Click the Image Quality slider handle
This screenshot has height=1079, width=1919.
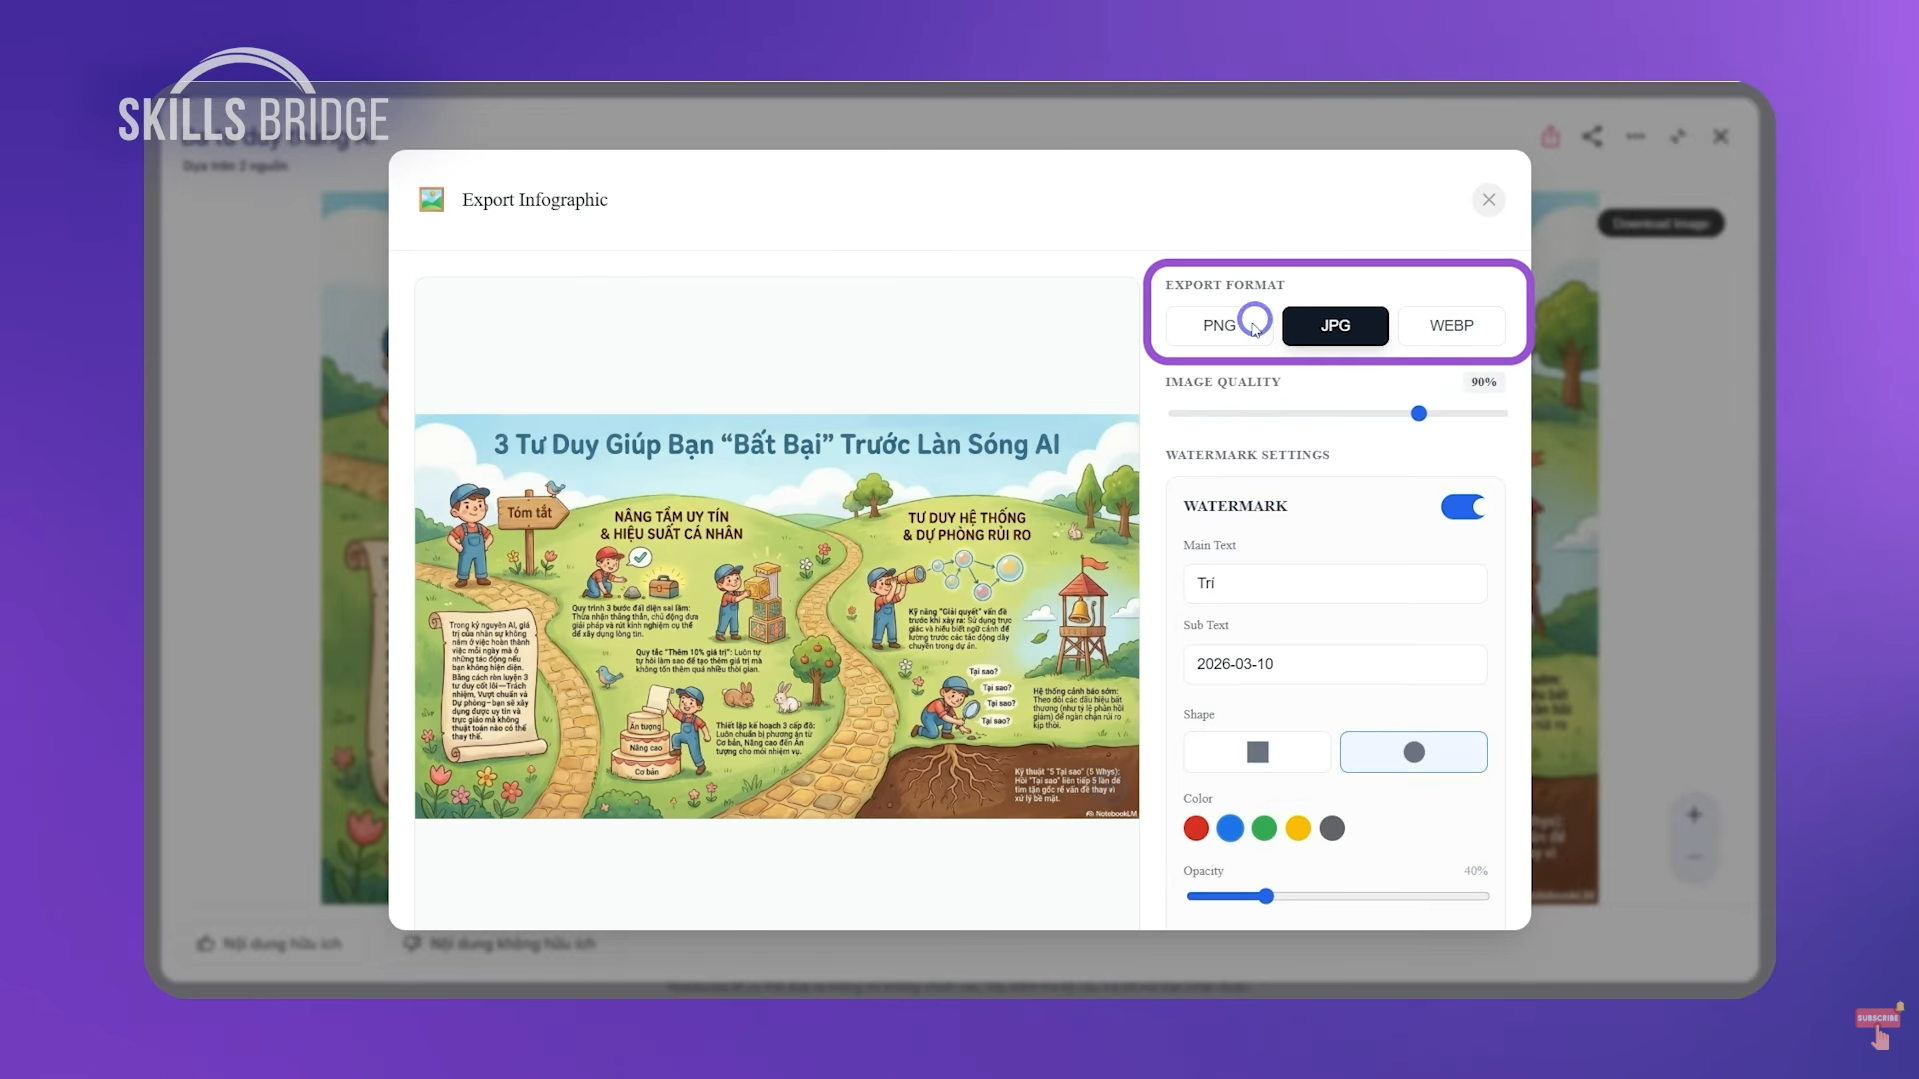point(1418,414)
